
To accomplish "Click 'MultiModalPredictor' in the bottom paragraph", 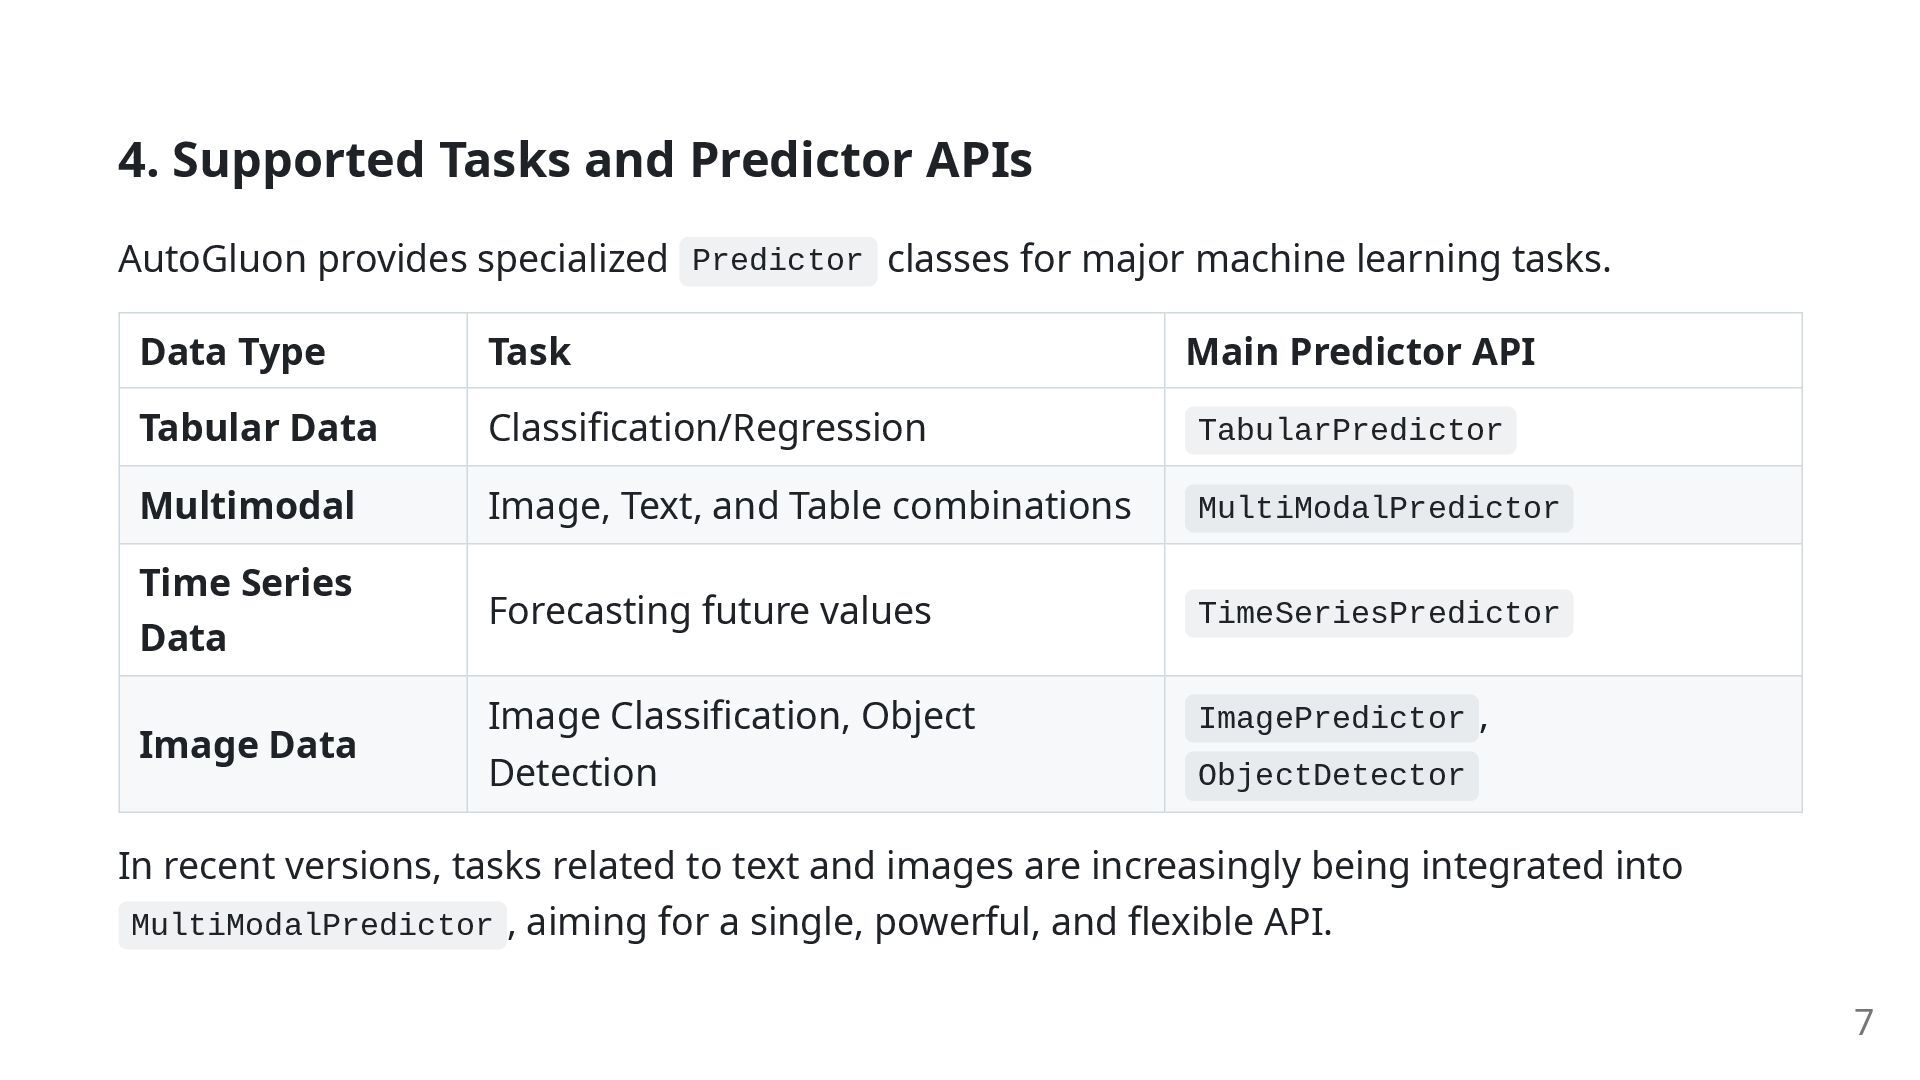I will [x=312, y=926].
